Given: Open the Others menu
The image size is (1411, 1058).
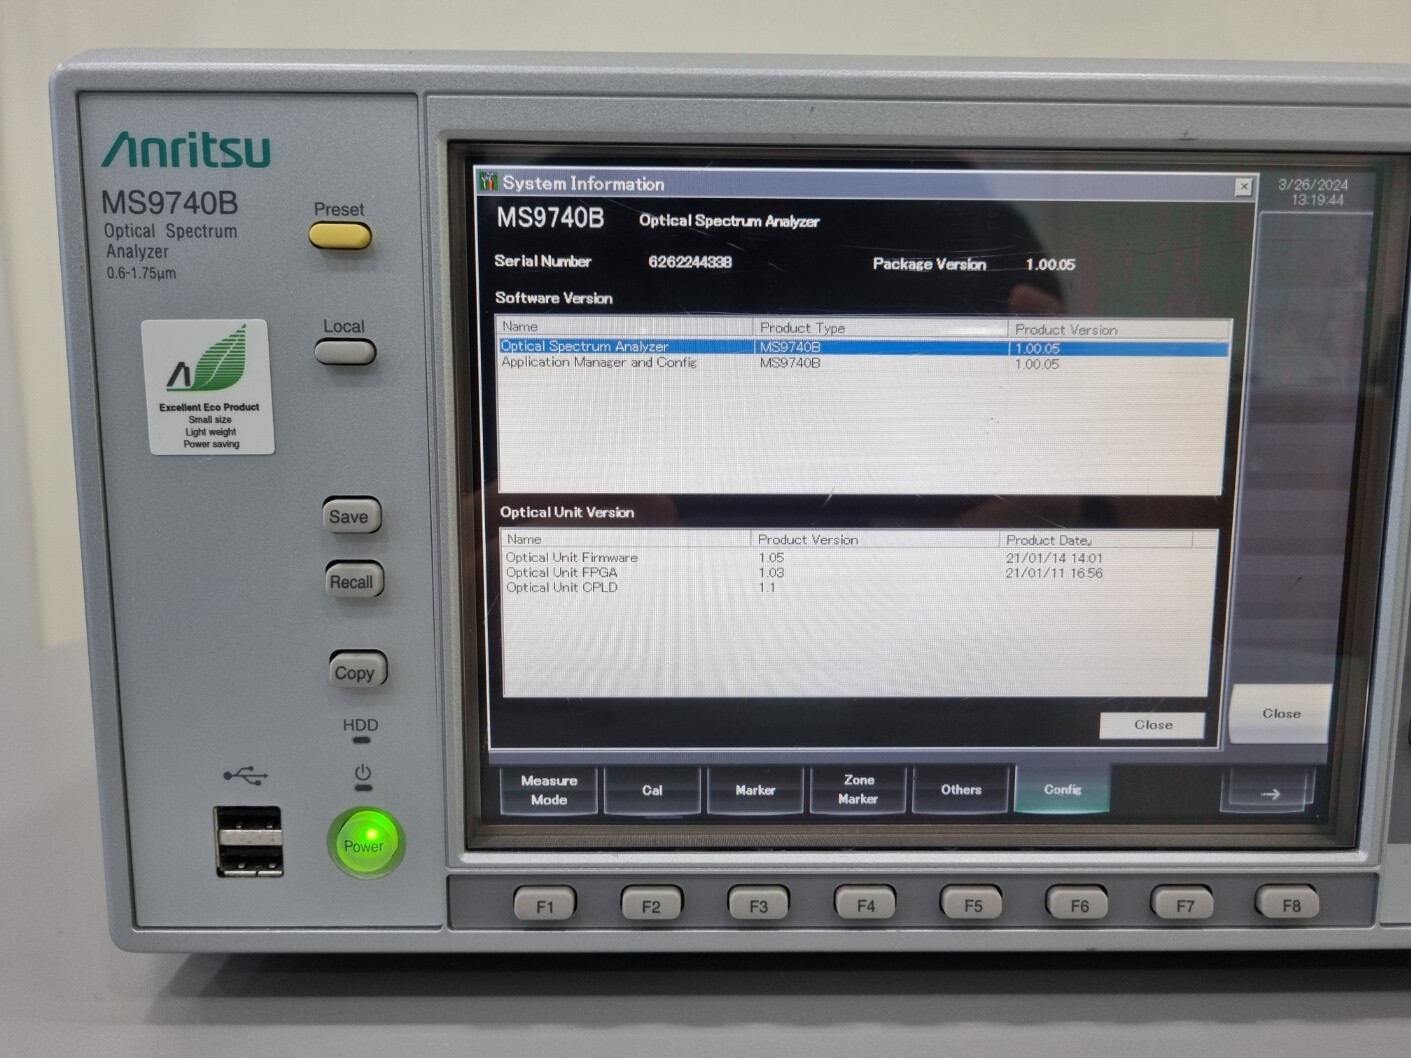Looking at the screenshot, I should pos(960,790).
